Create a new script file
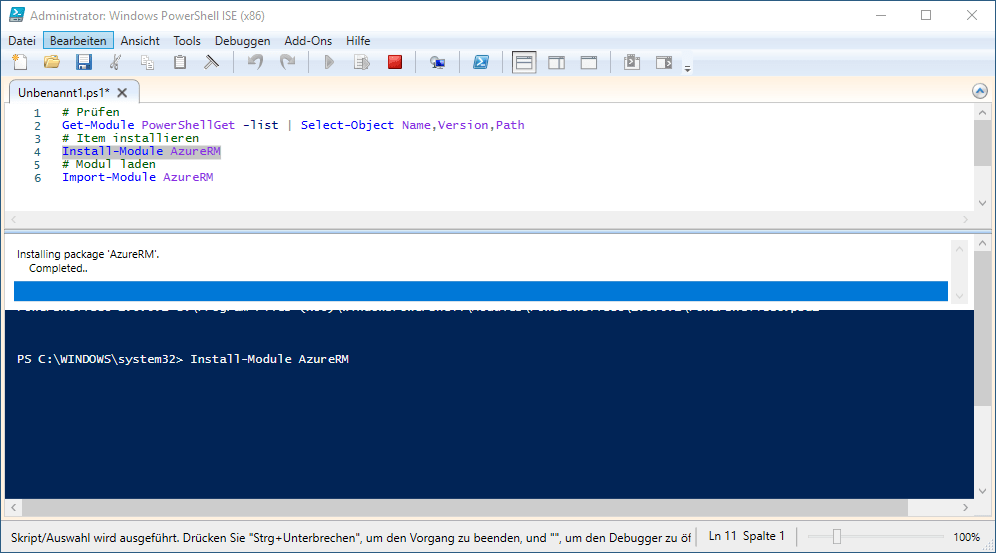This screenshot has width=996, height=553. [20, 62]
